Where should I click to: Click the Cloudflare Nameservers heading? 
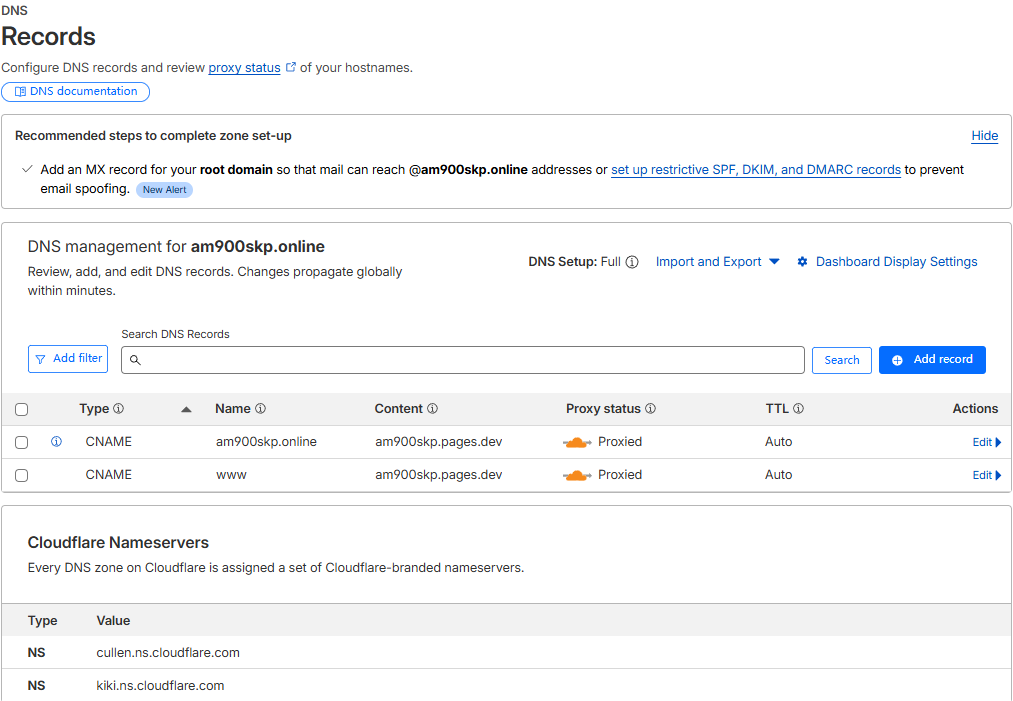tap(118, 543)
